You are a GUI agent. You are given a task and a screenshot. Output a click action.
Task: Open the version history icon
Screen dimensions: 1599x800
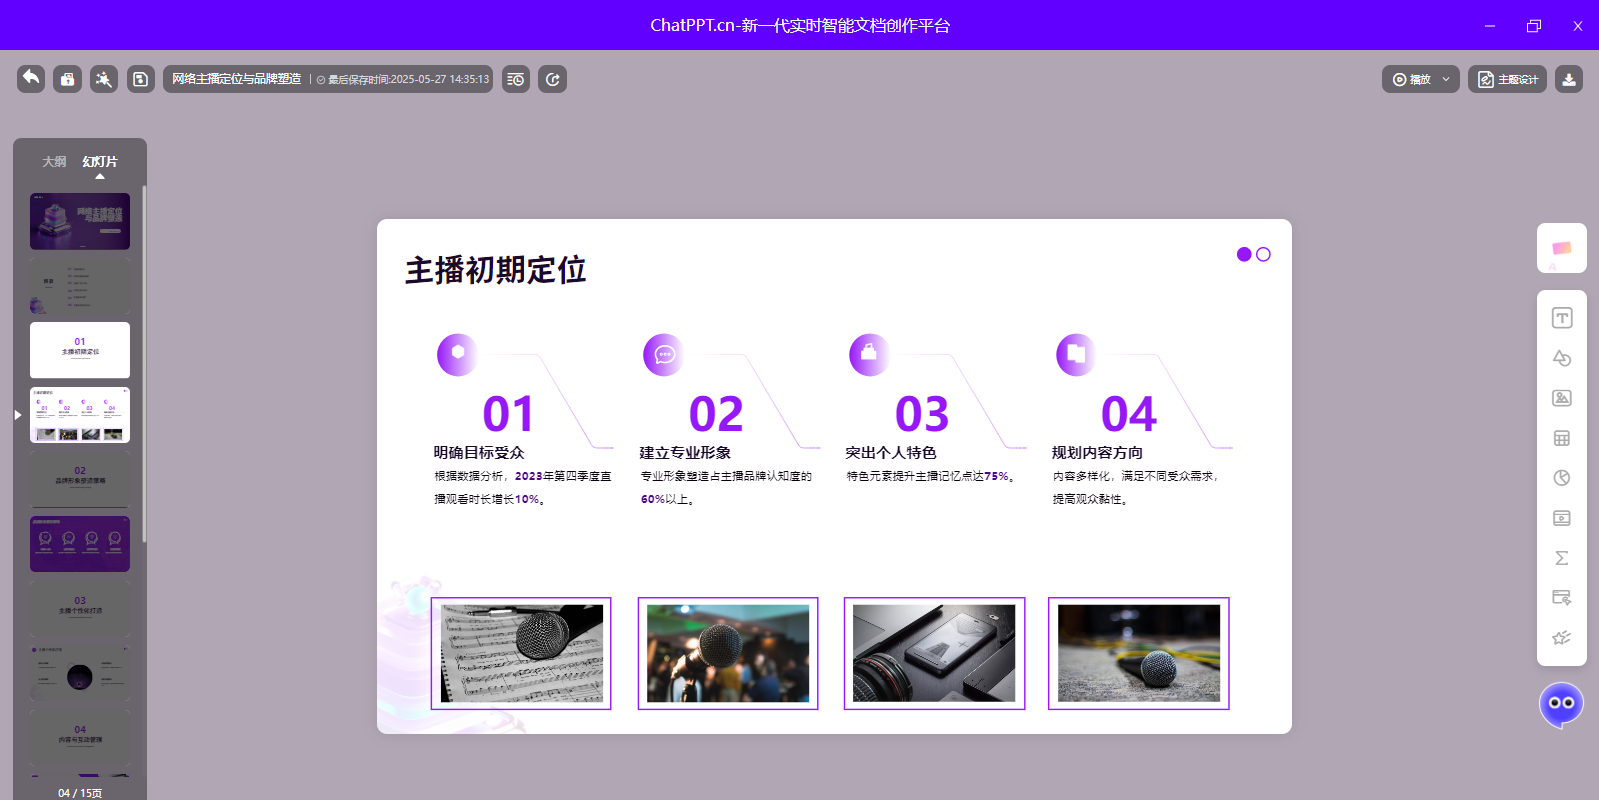(516, 79)
